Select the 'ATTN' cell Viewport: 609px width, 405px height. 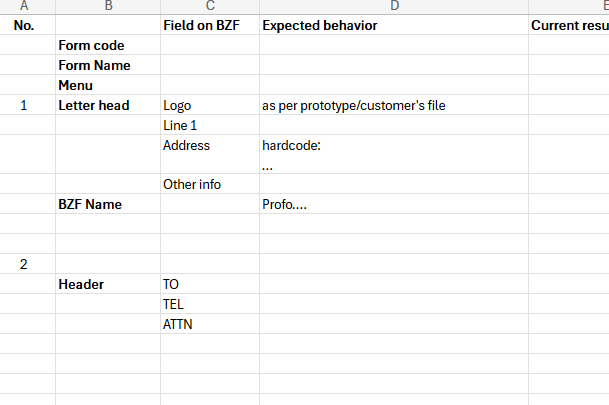point(210,324)
